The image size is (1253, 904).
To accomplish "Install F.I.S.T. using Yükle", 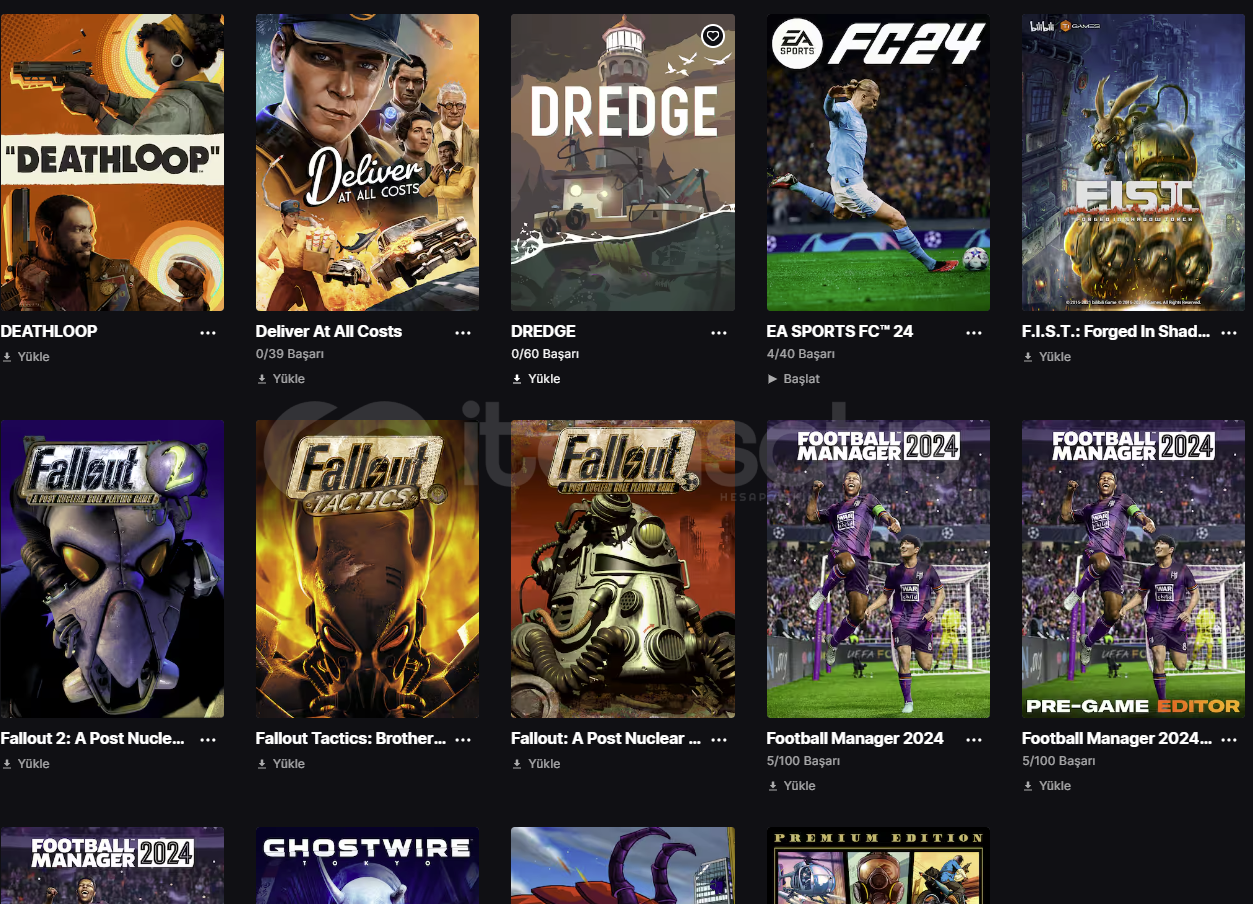I will tap(1047, 357).
